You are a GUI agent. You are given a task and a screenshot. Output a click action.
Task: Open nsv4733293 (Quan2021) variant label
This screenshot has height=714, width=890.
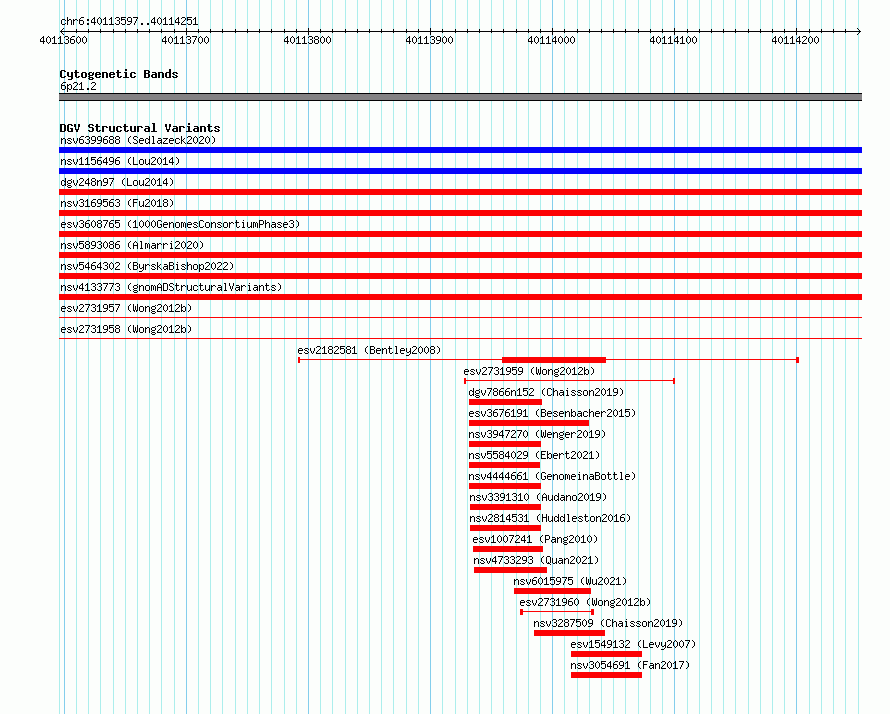click(x=536, y=560)
